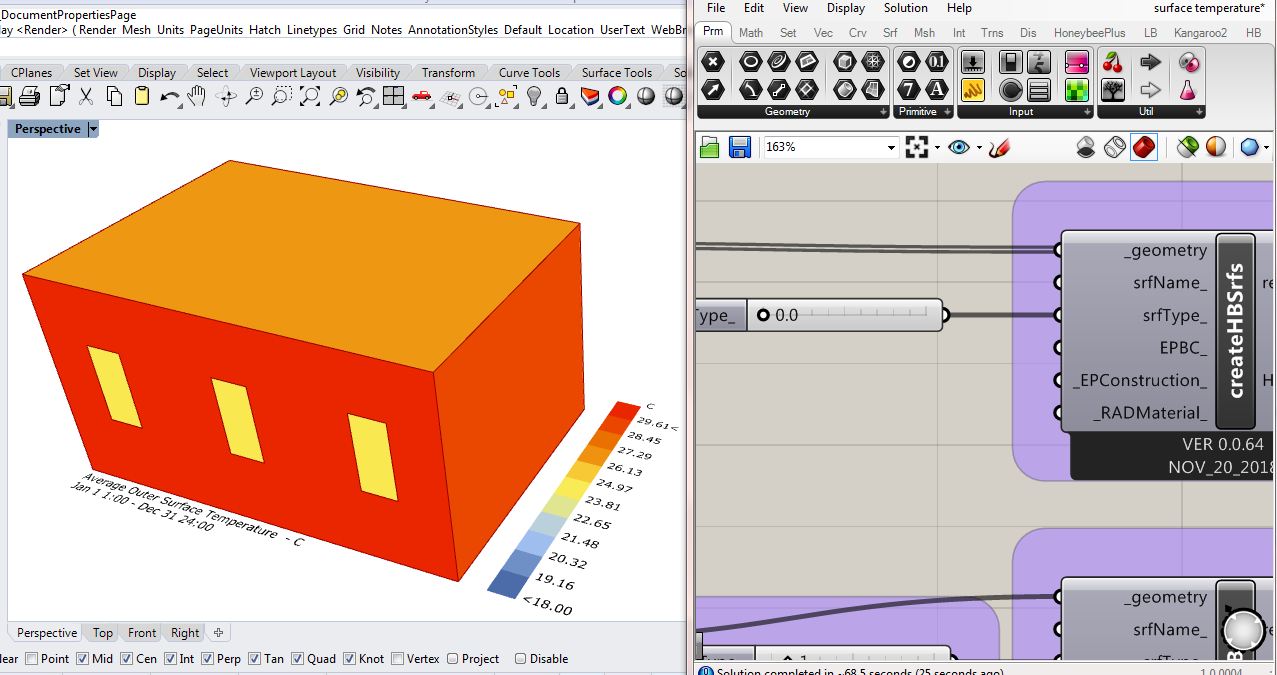Expand the Input panel components
Screen dimensions: 1277x675
[x=1085, y=112]
